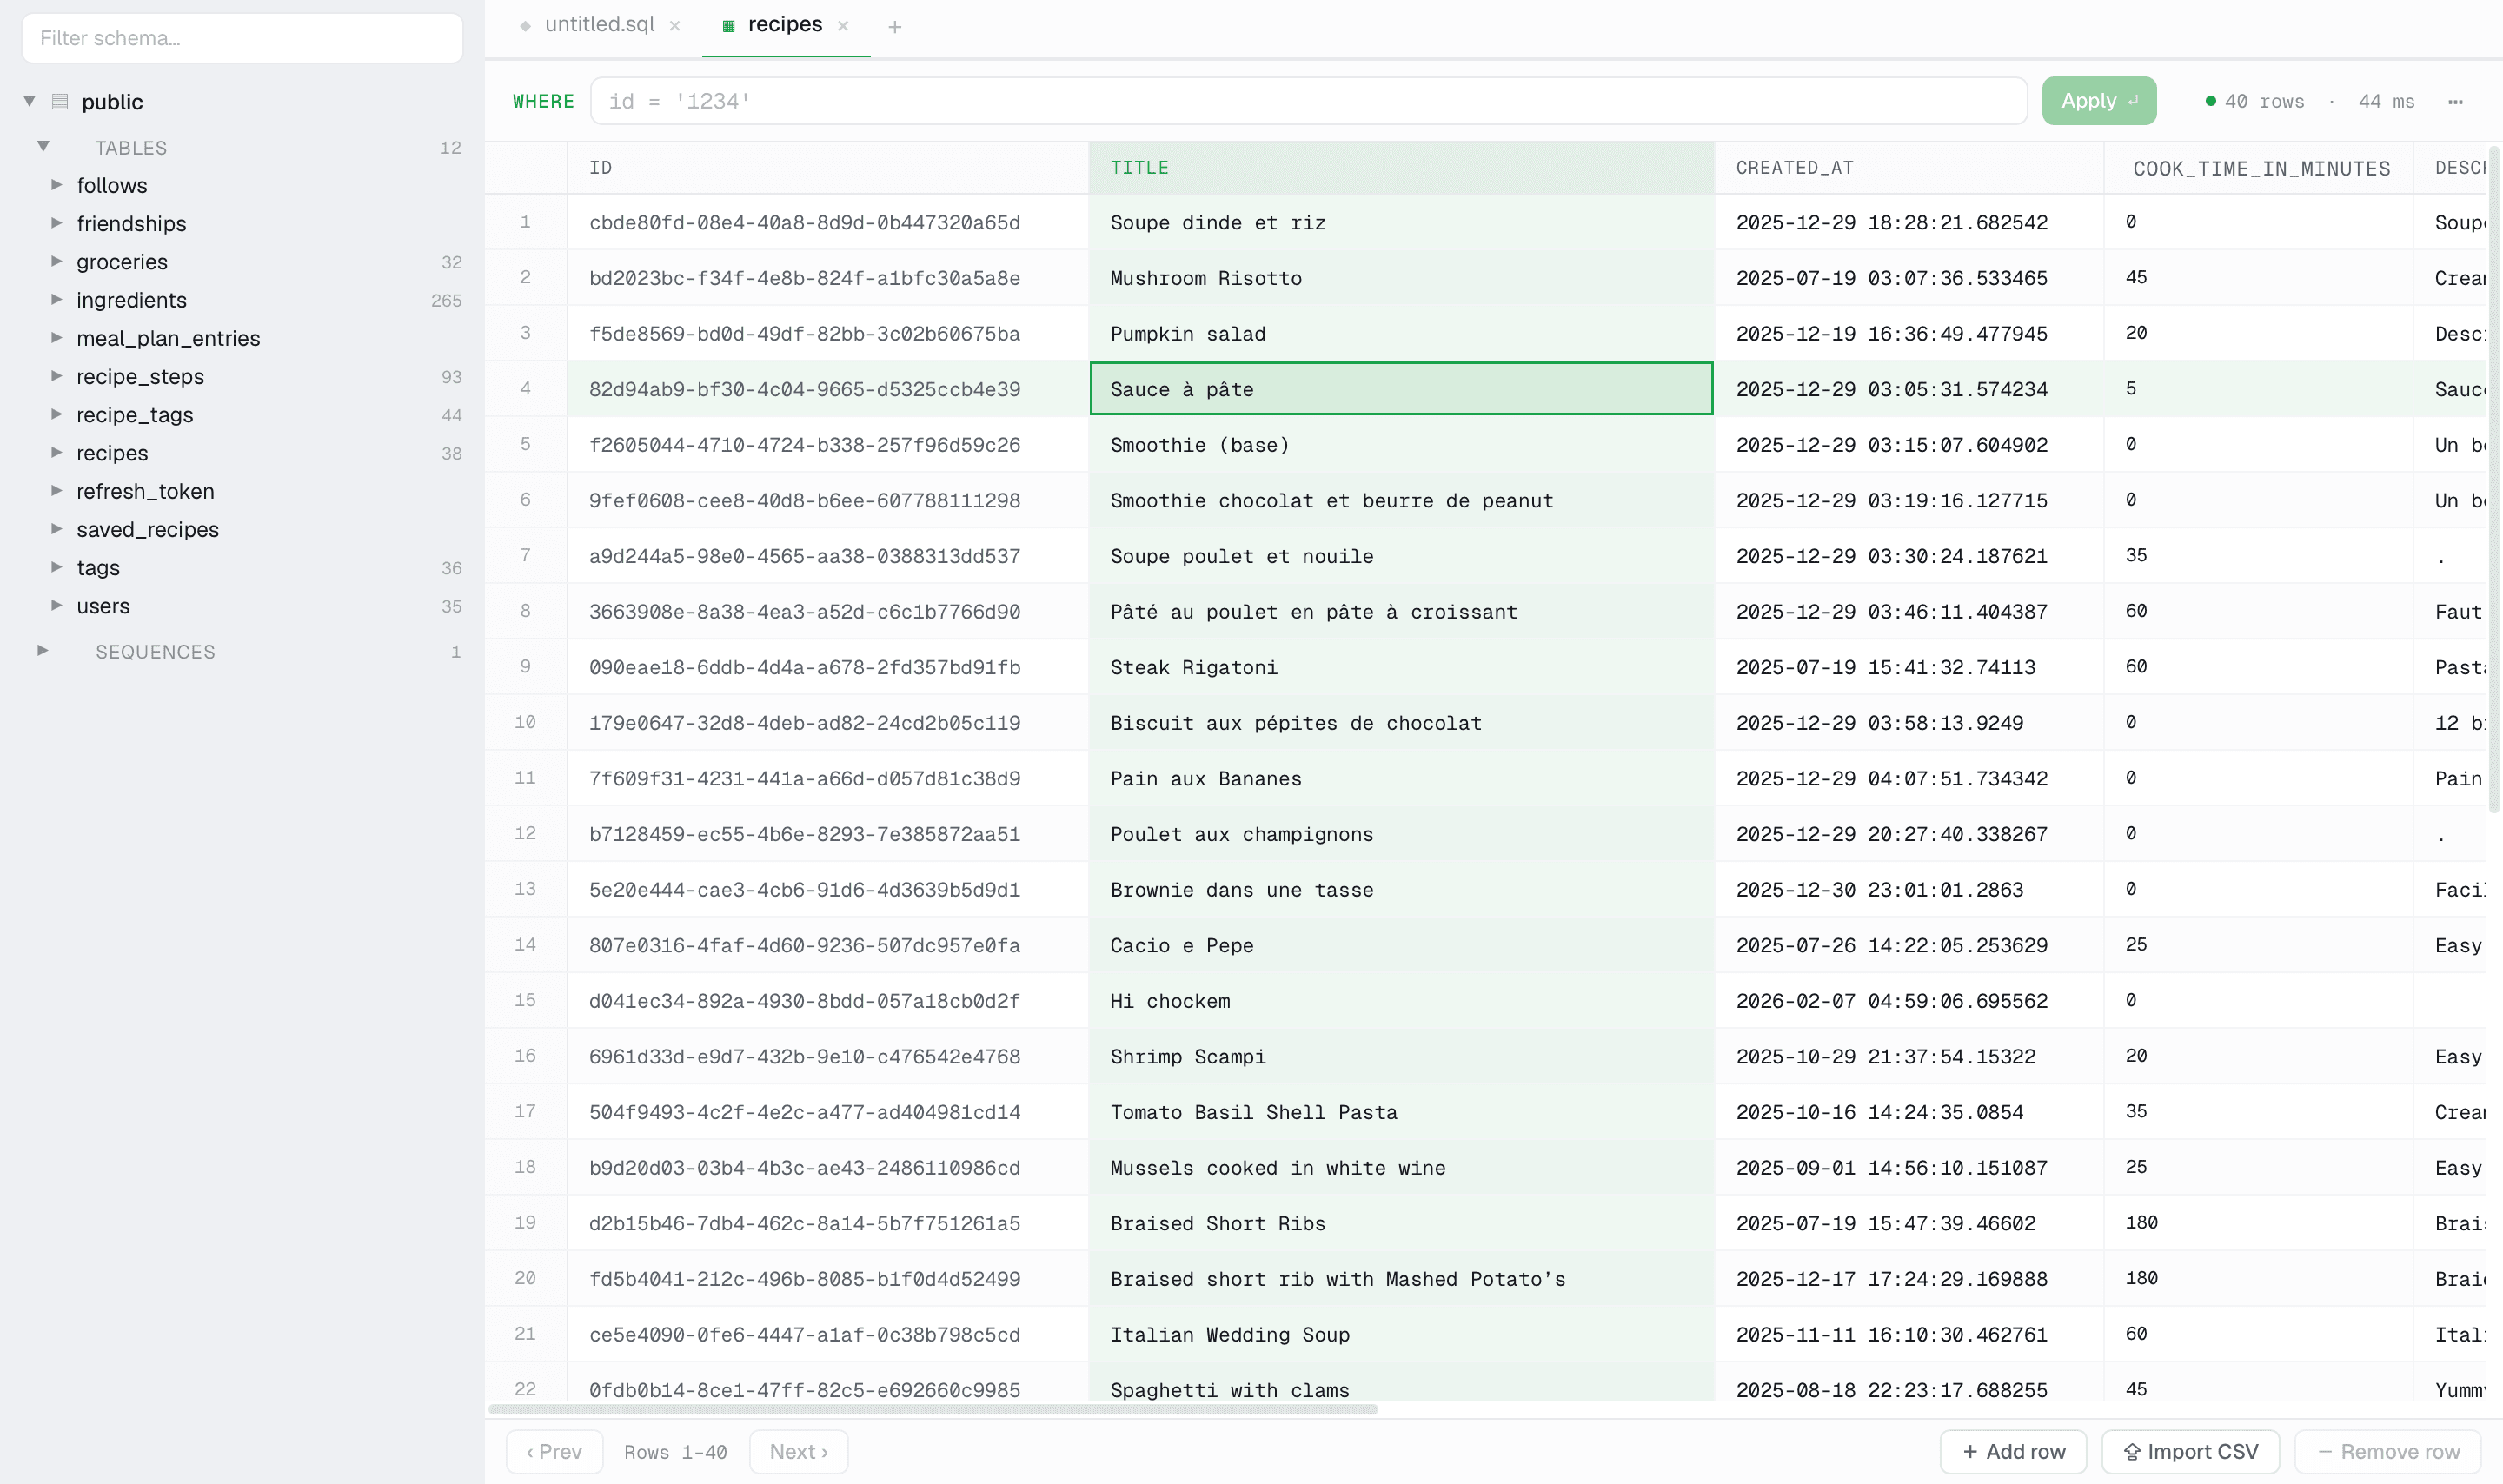Expand the meal_plan_entries table
This screenshot has width=2503, height=1484.
pyautogui.click(x=57, y=338)
